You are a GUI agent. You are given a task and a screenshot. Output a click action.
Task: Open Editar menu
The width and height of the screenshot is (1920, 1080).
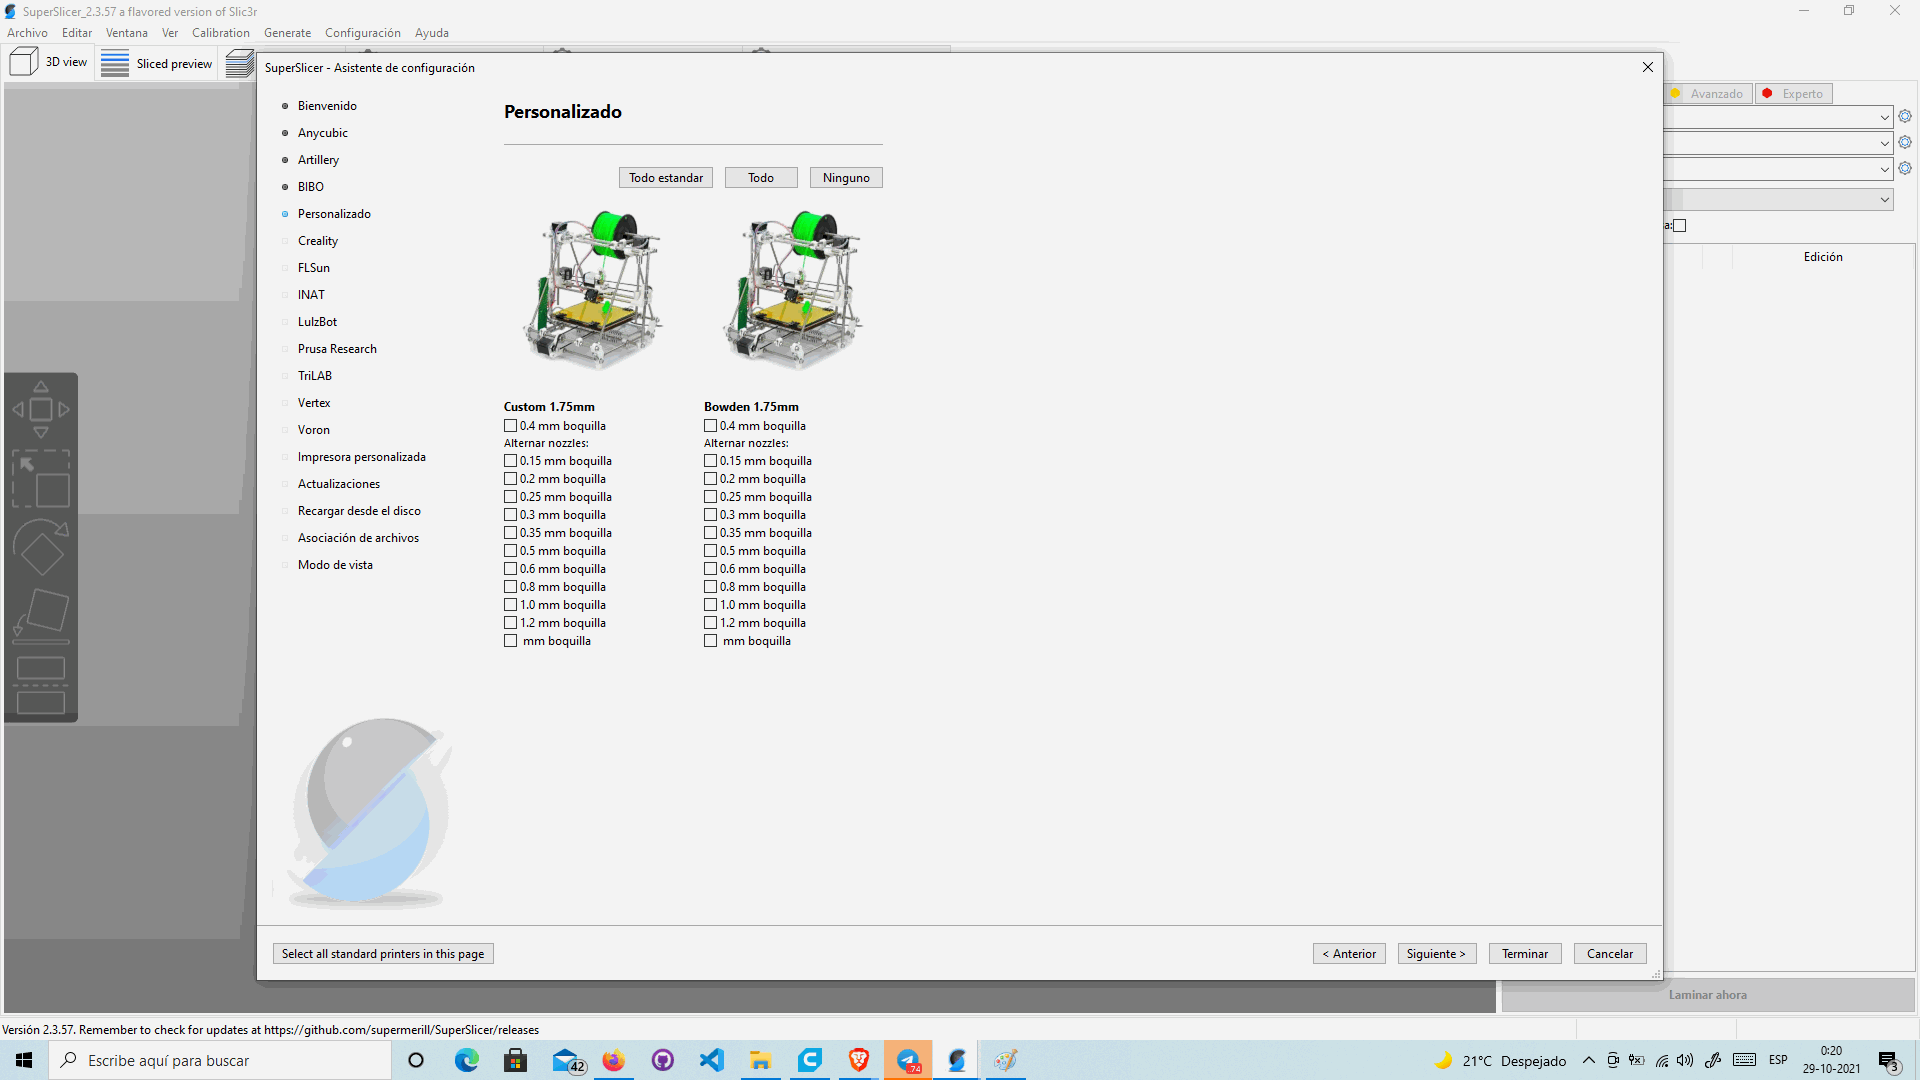[x=77, y=33]
